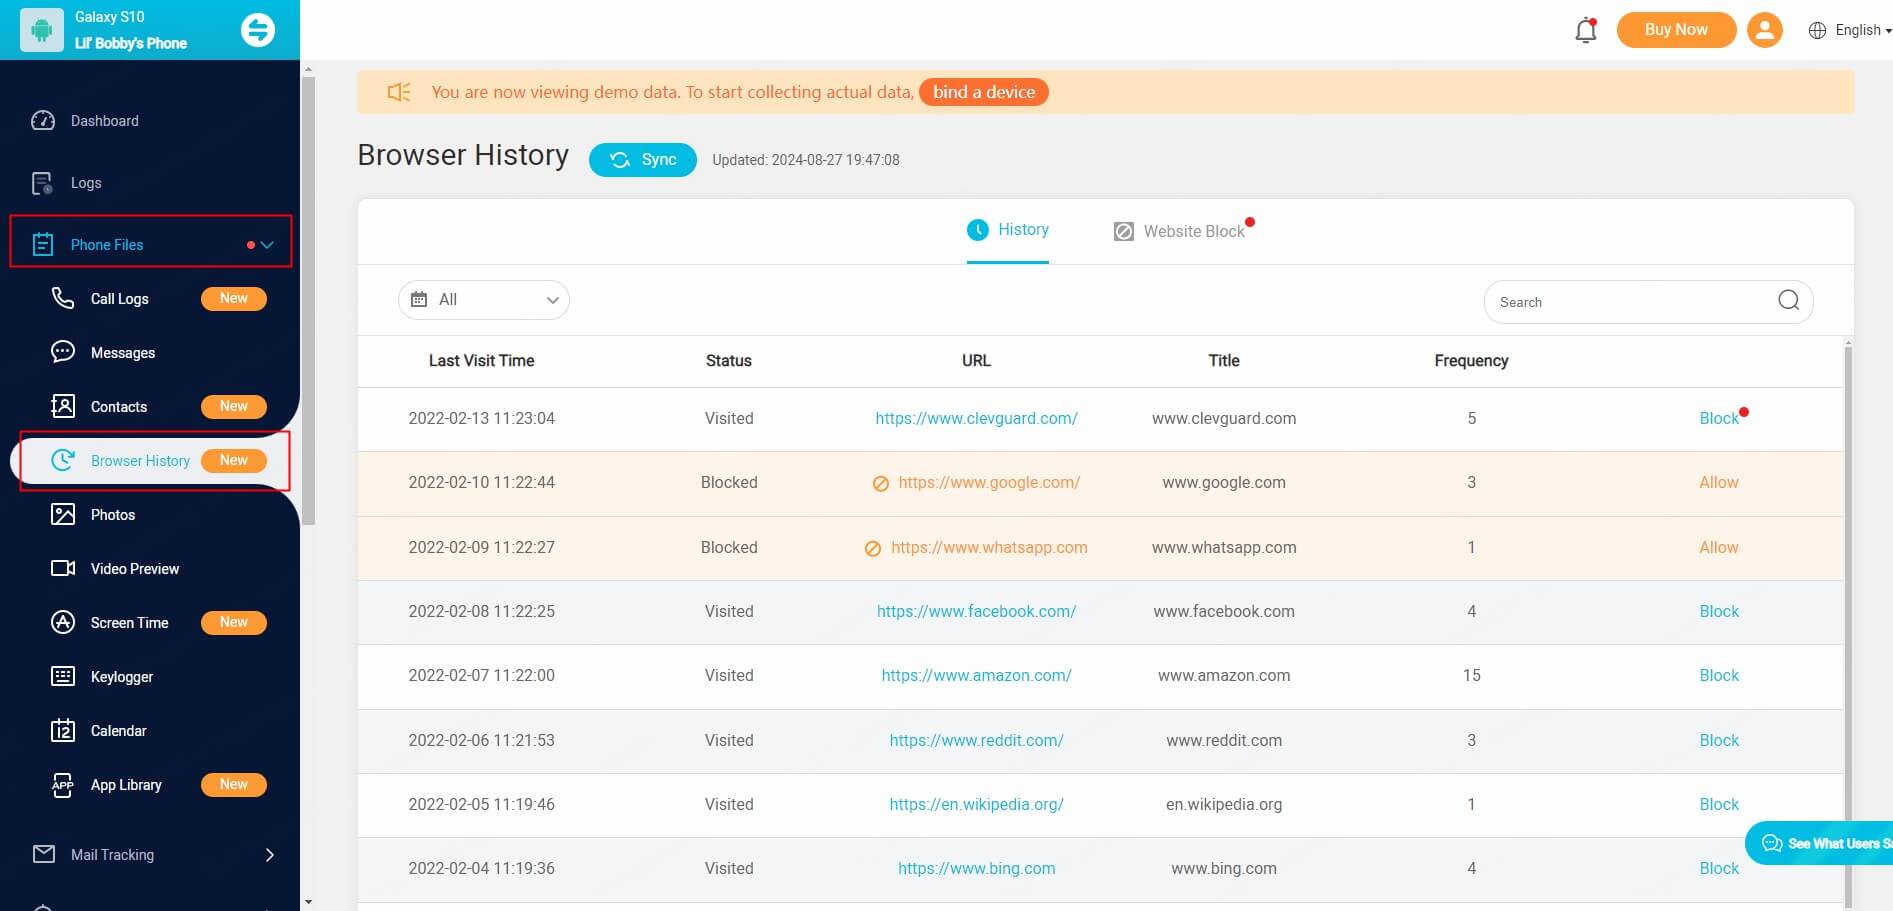Click the sidebar scroll down arrow
1893x911 pixels.
(x=308, y=902)
